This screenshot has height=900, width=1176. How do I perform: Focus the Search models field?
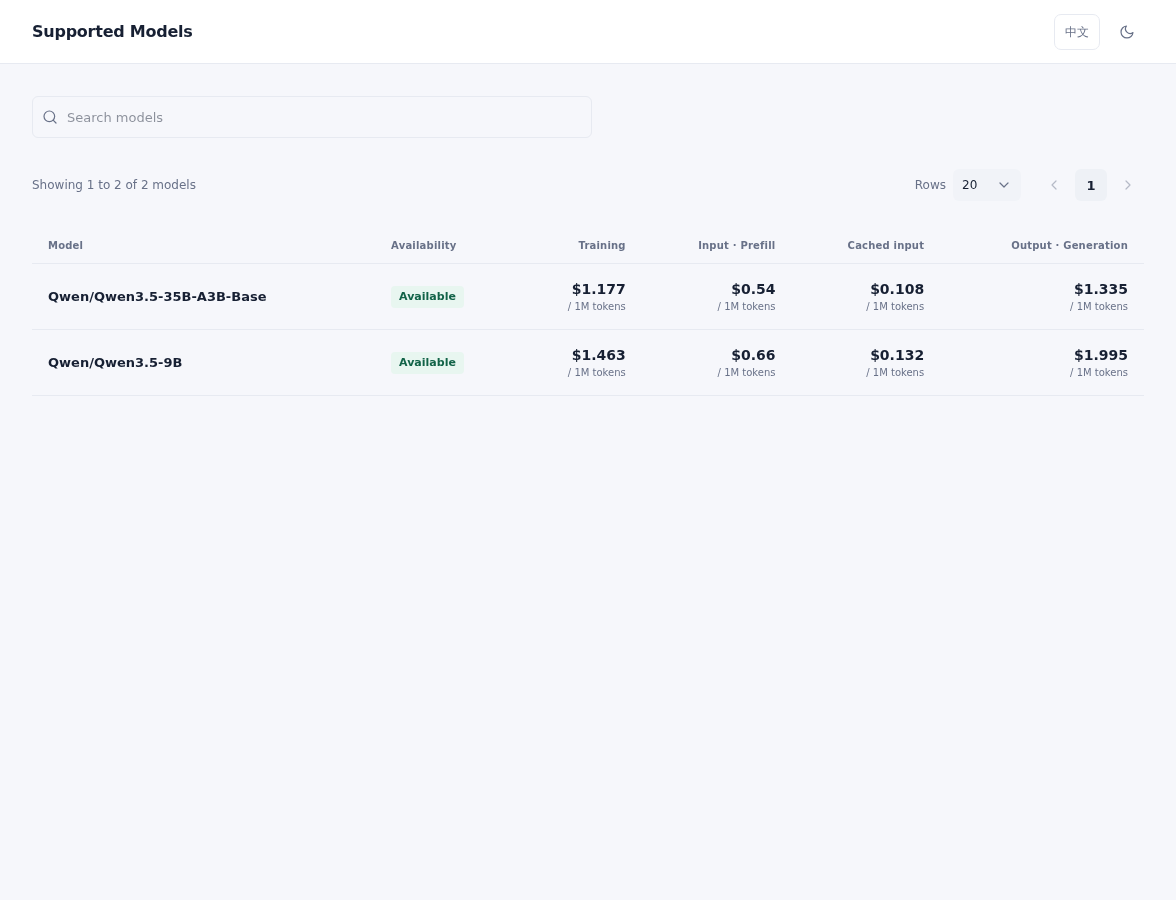tap(311, 117)
